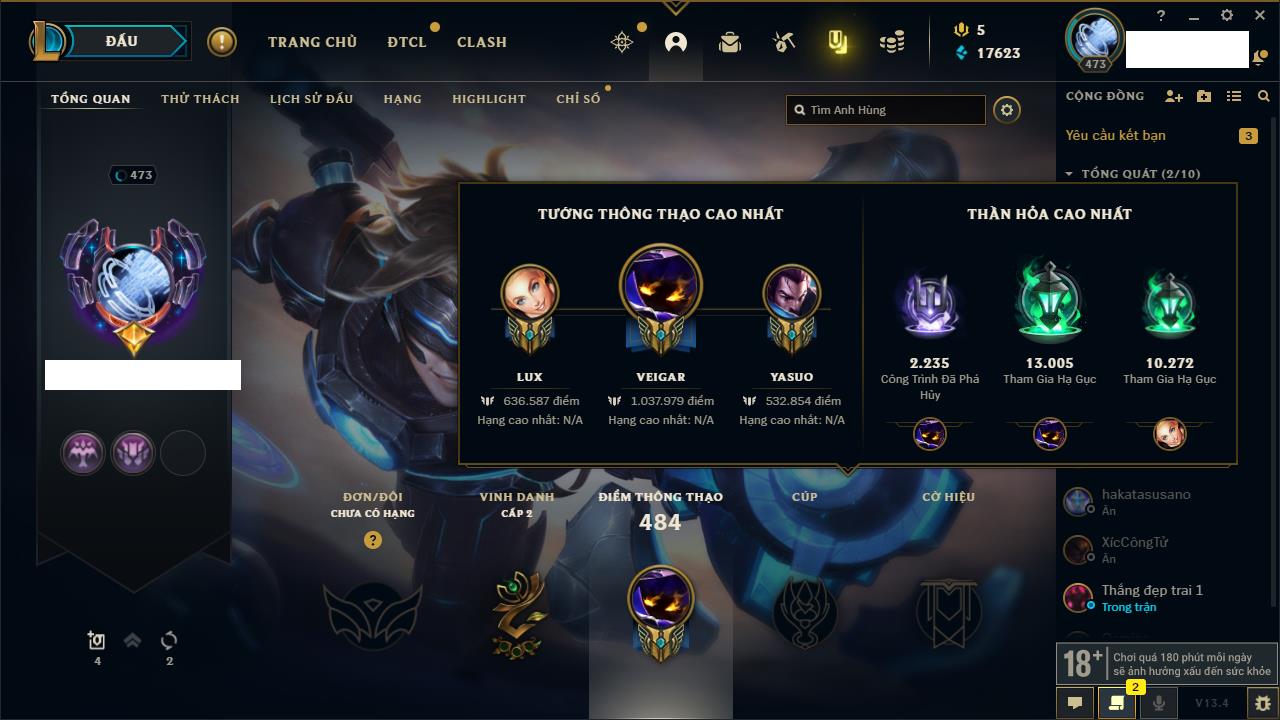
Task: Click the Tìm Anh Hùng search field
Action: coord(886,110)
